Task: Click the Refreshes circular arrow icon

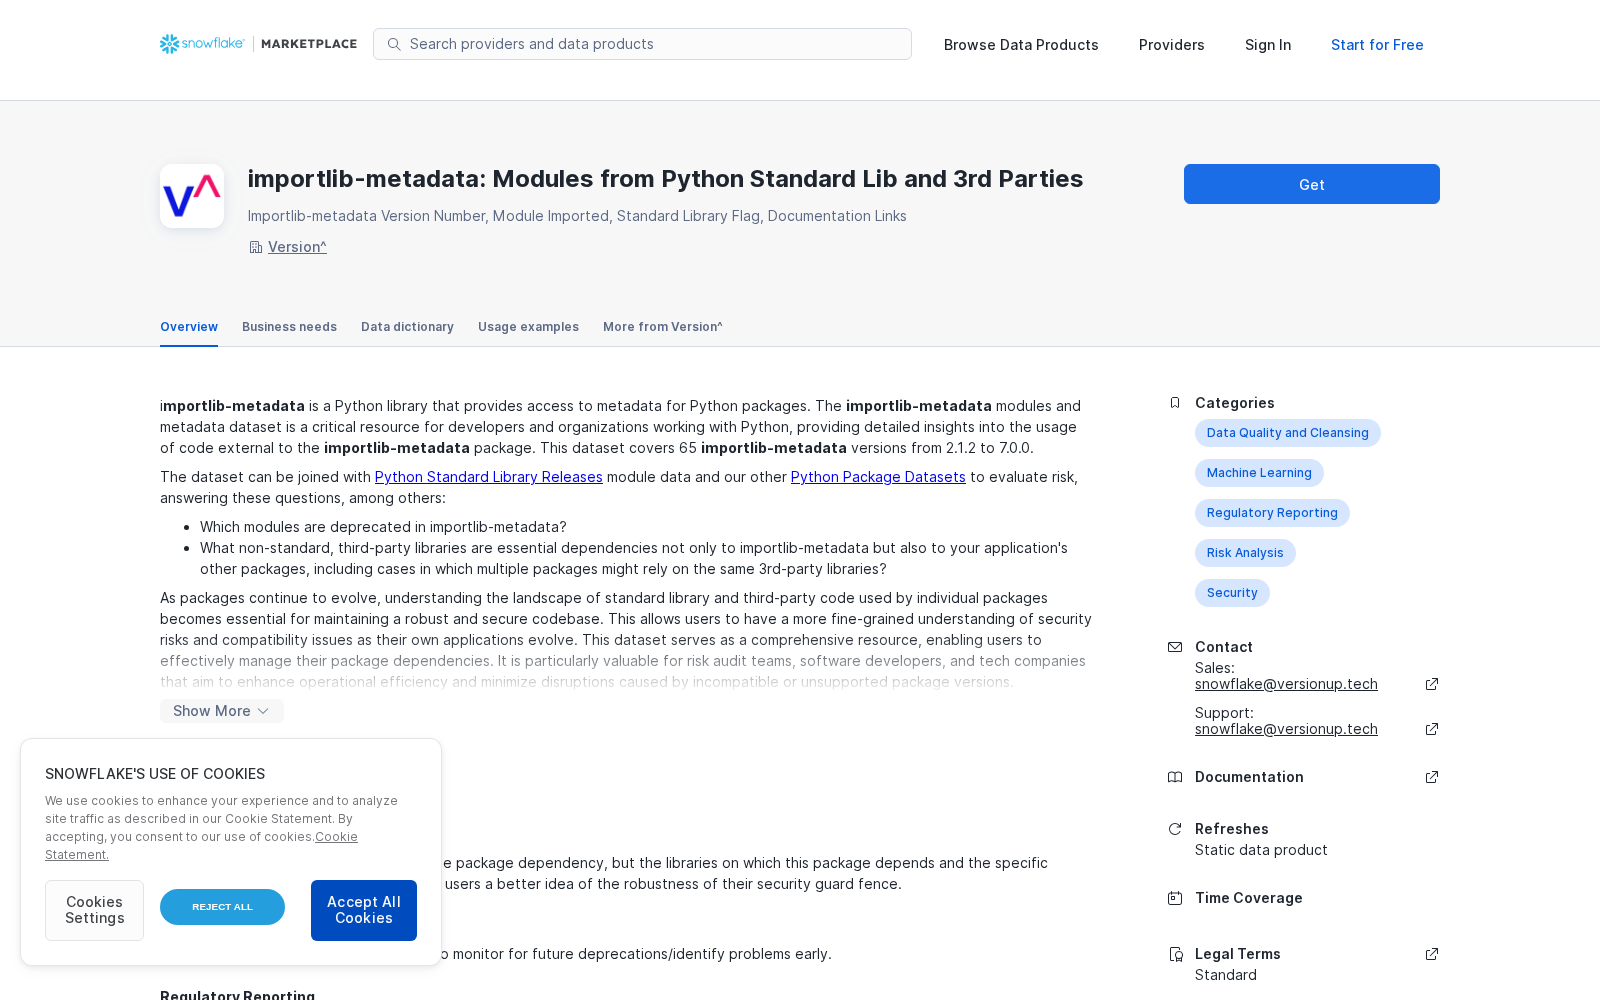Action: pos(1175,829)
